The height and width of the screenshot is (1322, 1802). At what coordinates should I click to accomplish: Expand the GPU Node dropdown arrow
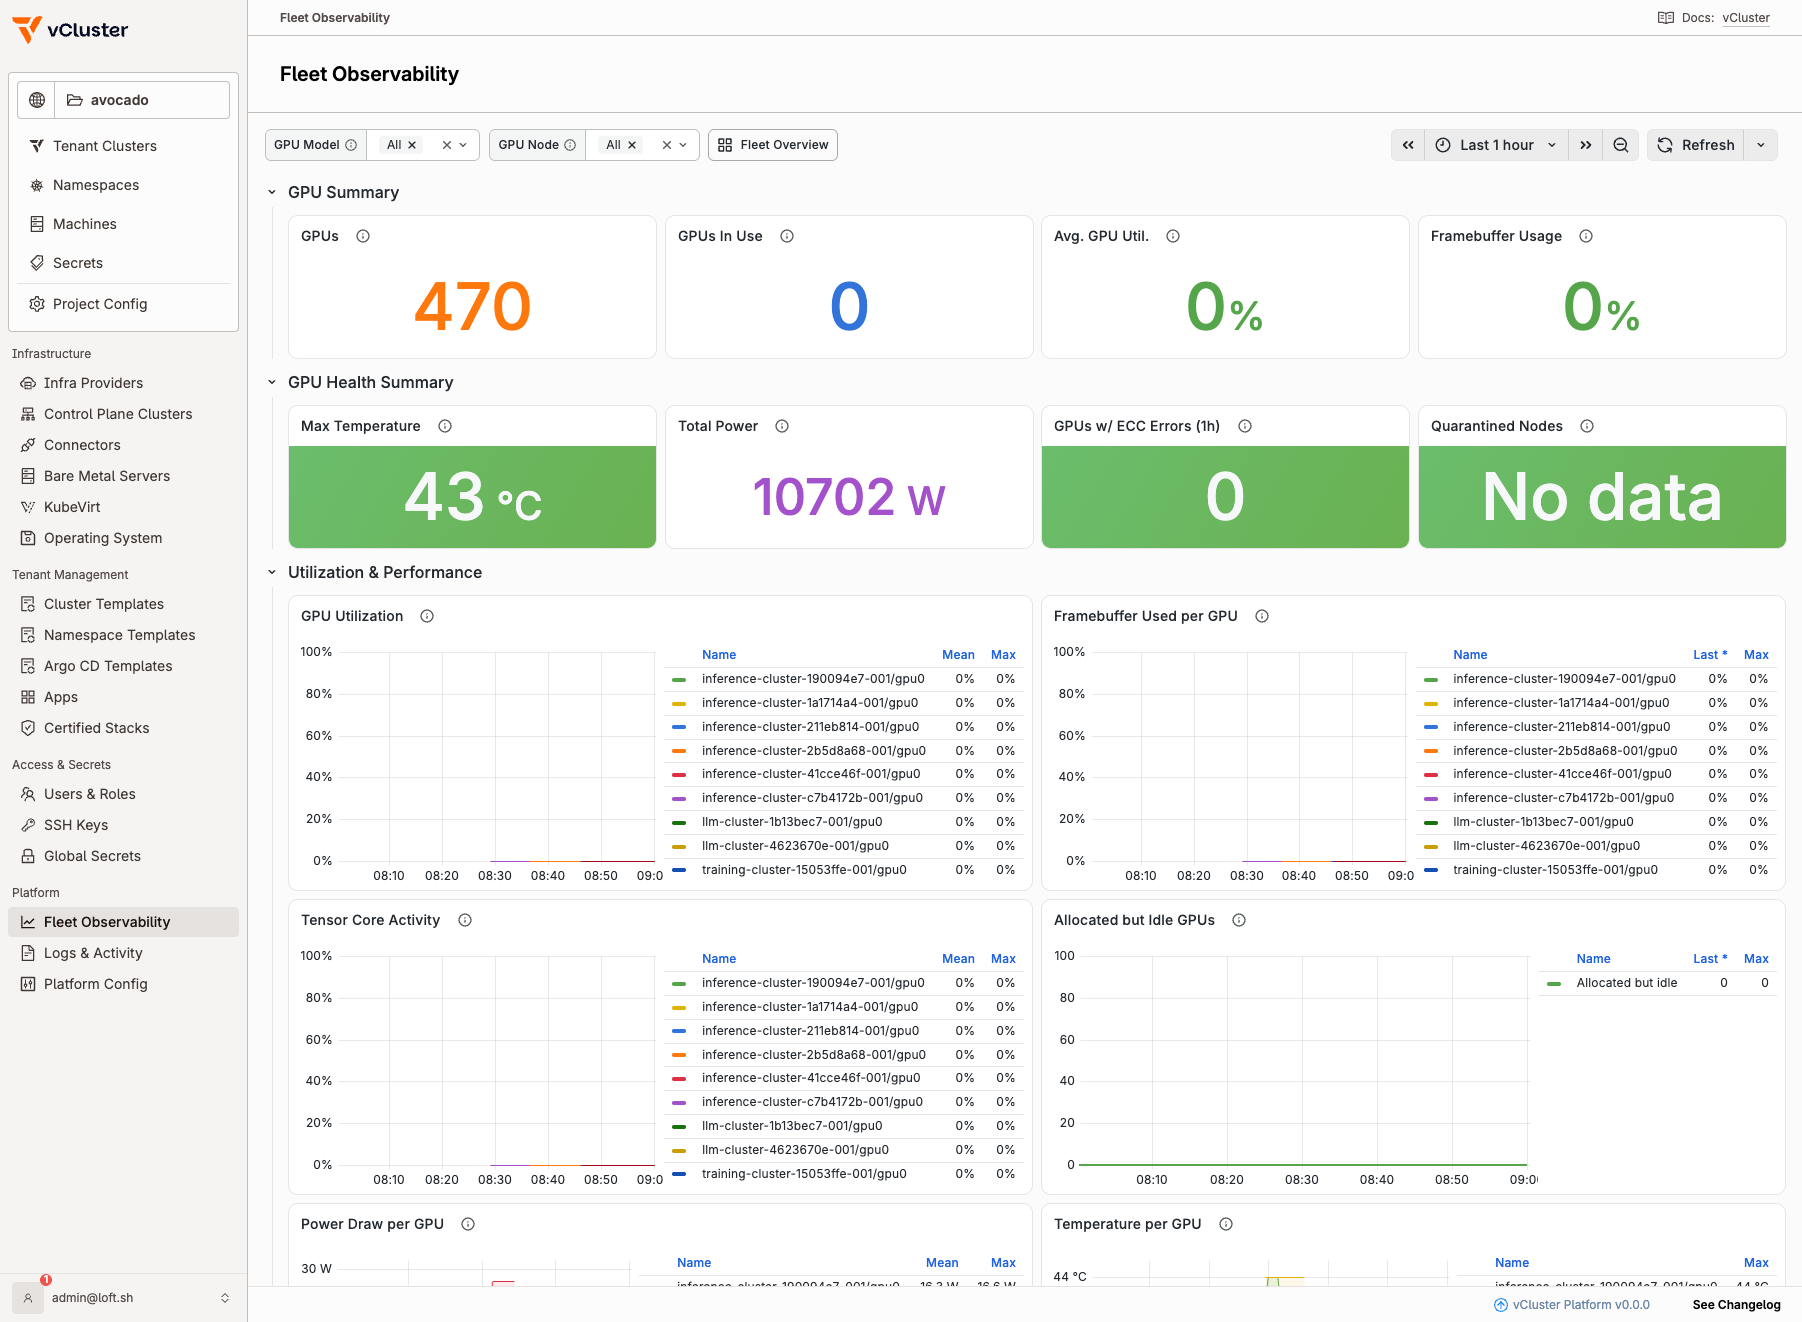click(683, 145)
